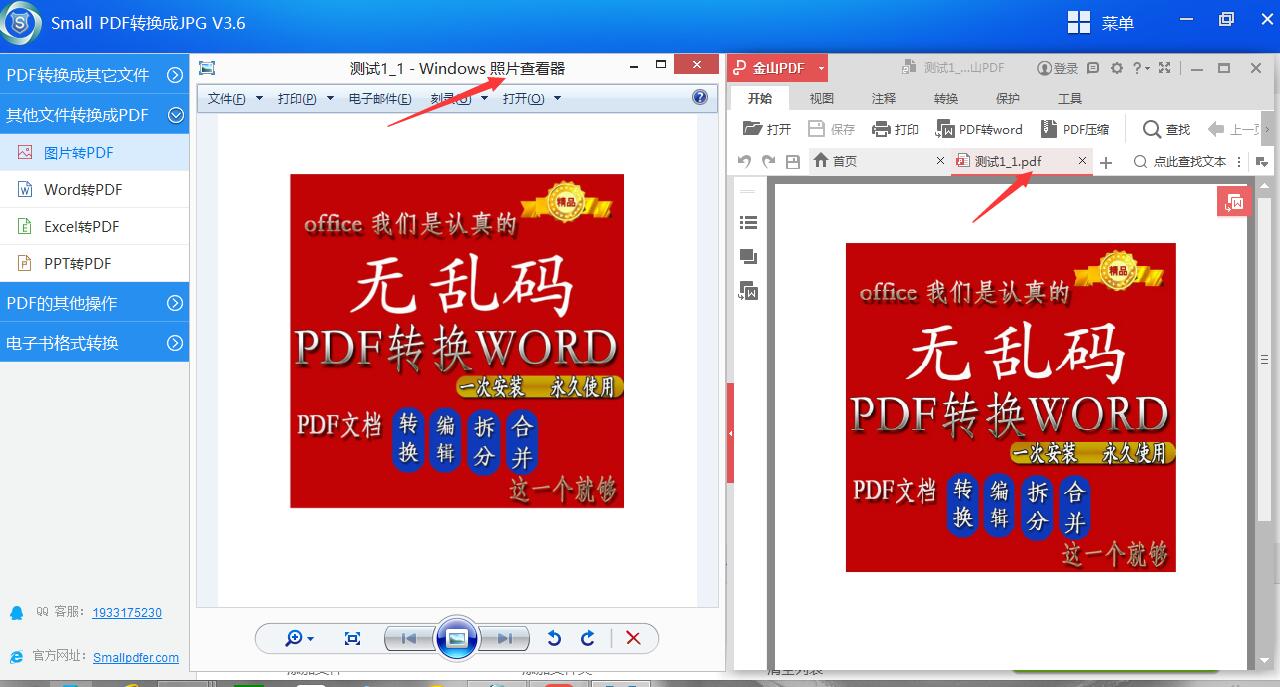
Task: Select Word转PDF in the sidebar
Action: pyautogui.click(x=94, y=190)
